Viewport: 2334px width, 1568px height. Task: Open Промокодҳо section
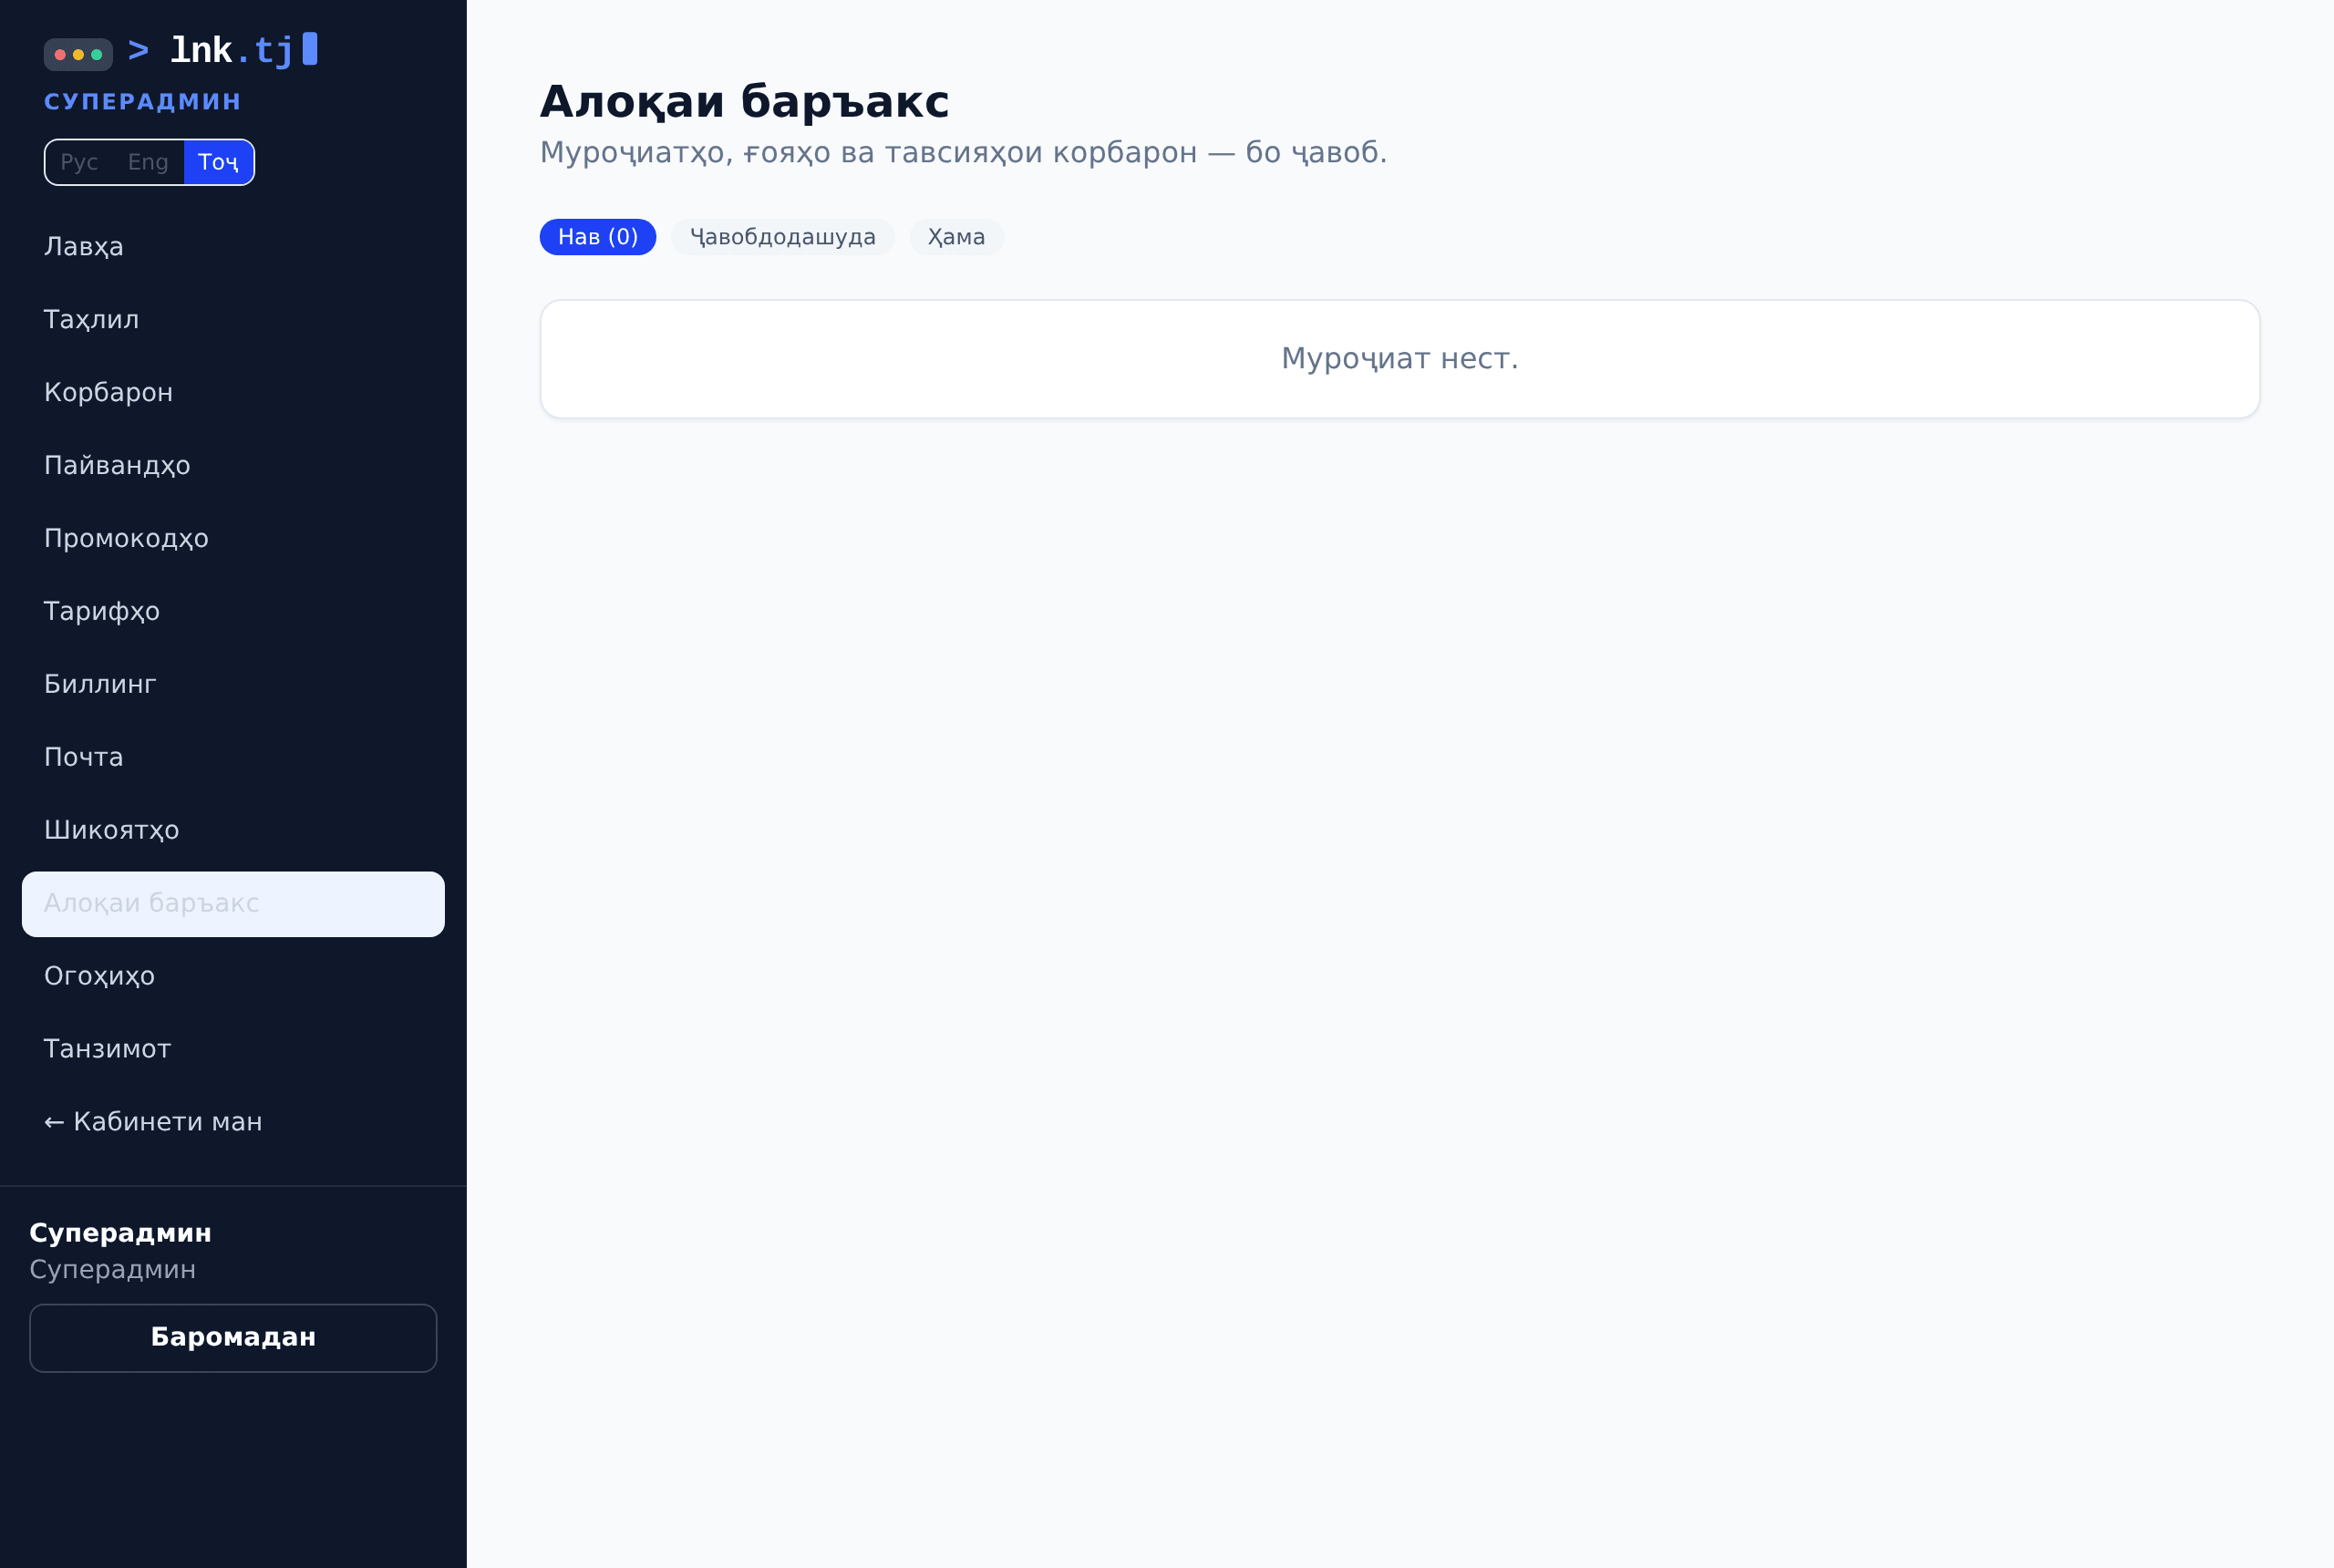click(x=233, y=539)
